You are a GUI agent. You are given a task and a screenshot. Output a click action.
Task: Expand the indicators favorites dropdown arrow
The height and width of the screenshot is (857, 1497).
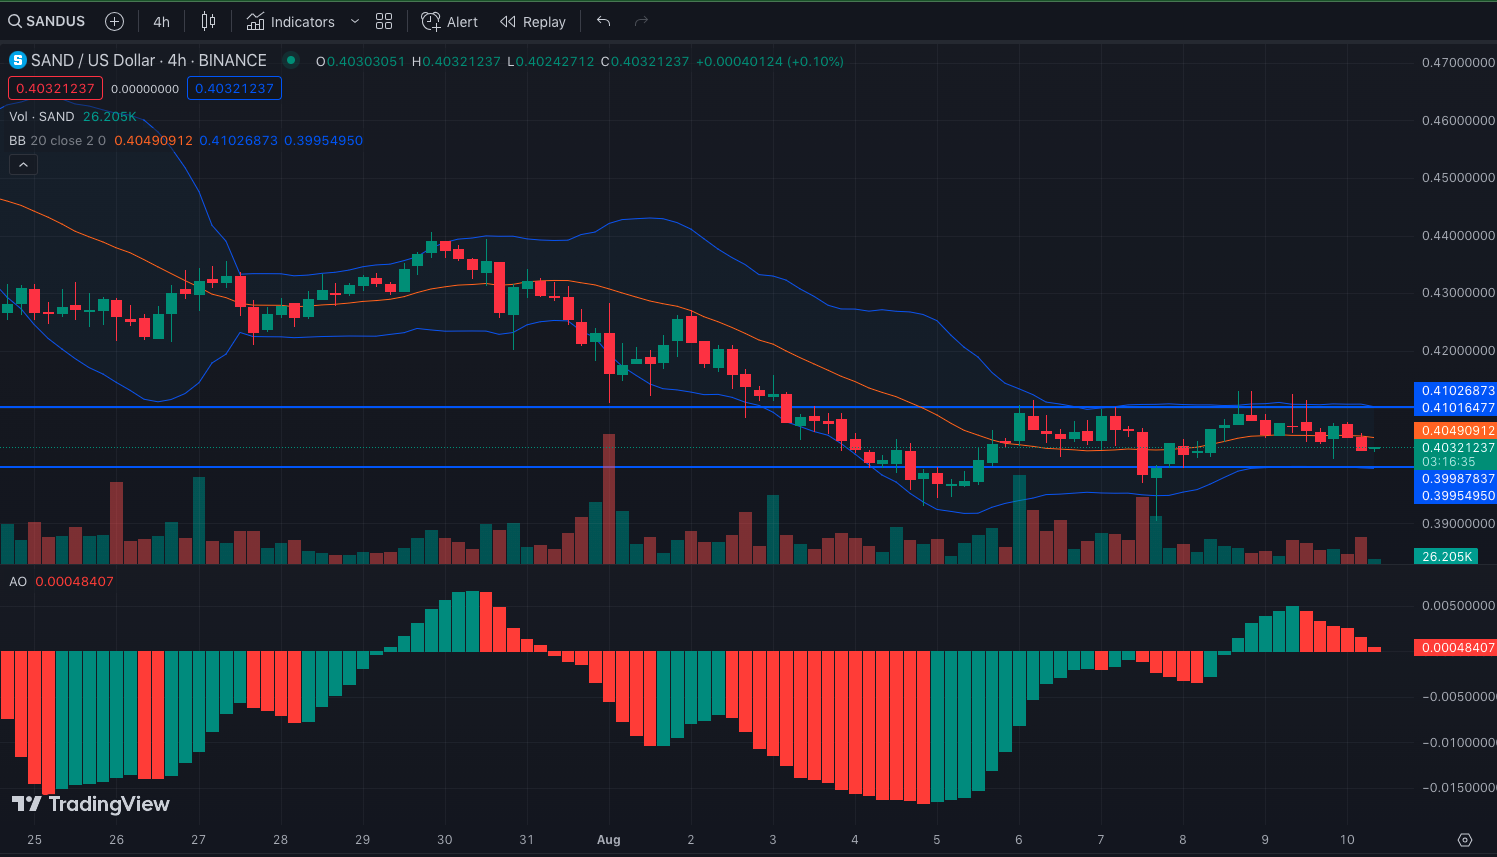355,21
